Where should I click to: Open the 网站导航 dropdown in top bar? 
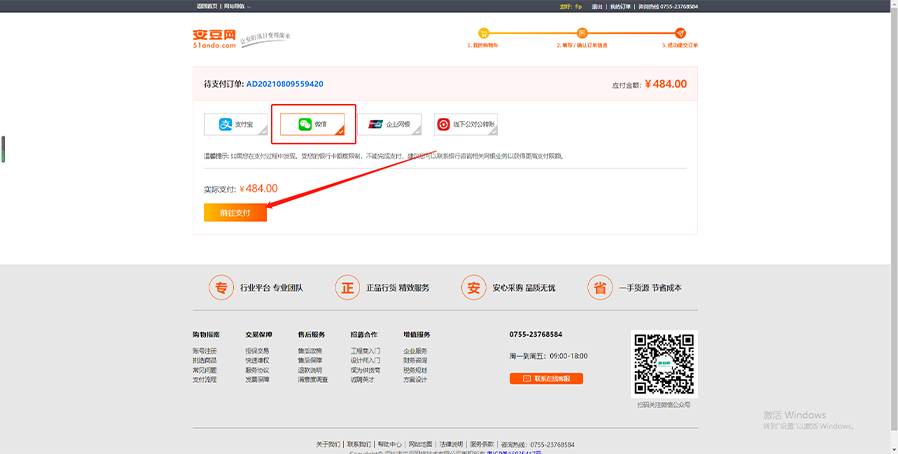coord(237,6)
